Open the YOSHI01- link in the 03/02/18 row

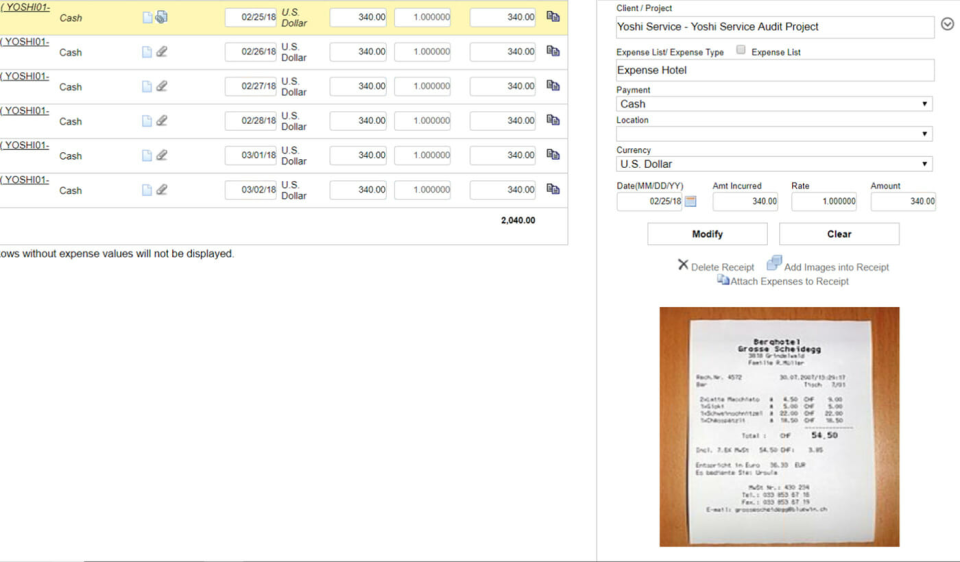click(x=25, y=179)
